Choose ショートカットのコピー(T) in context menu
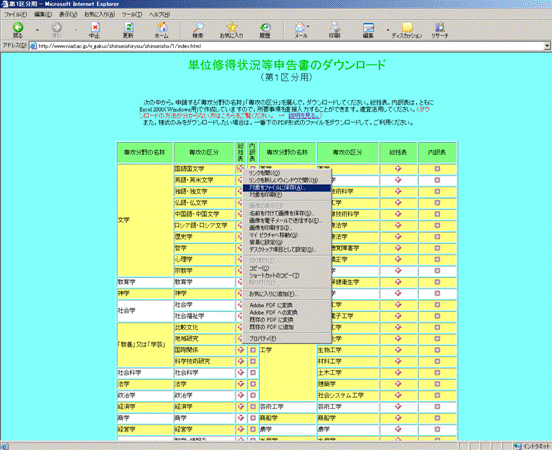552x450 pixels. click(x=287, y=275)
